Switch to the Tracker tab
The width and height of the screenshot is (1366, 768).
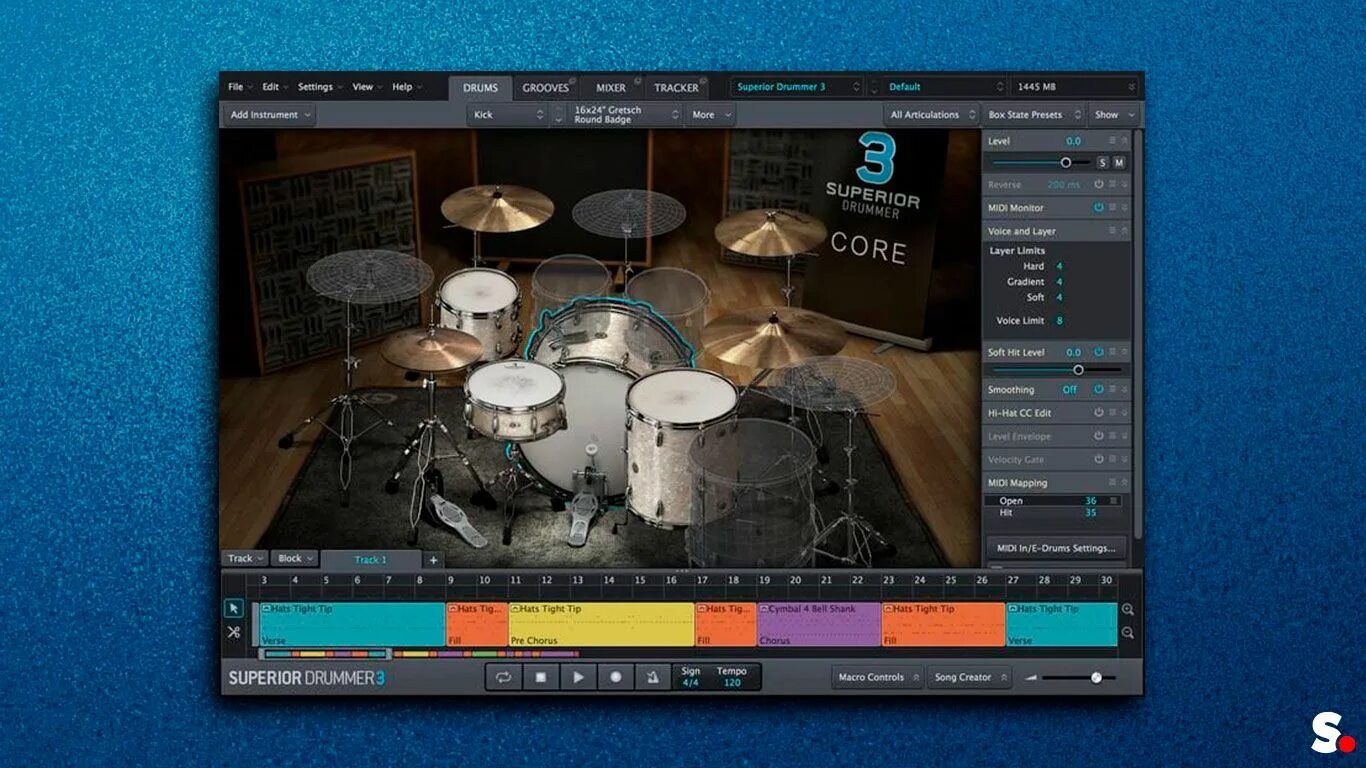coord(677,88)
